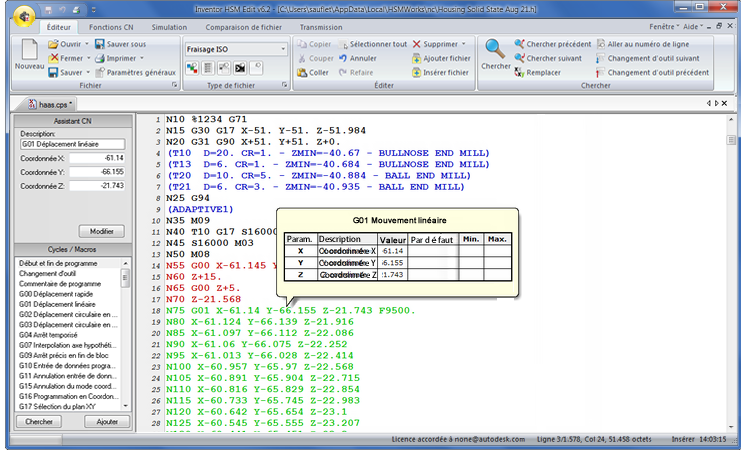Click the Modifier button
This screenshot has height=453, width=741.
coord(102,231)
